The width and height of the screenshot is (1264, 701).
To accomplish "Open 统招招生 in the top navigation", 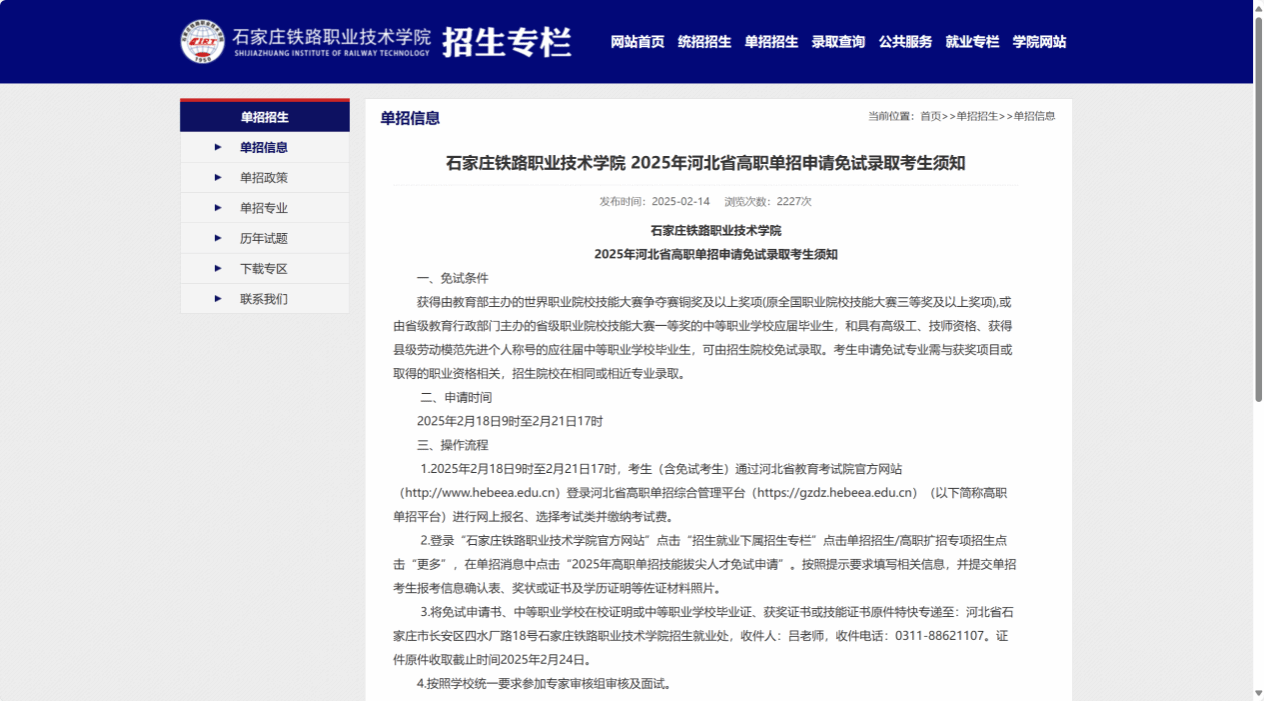I will pos(704,42).
